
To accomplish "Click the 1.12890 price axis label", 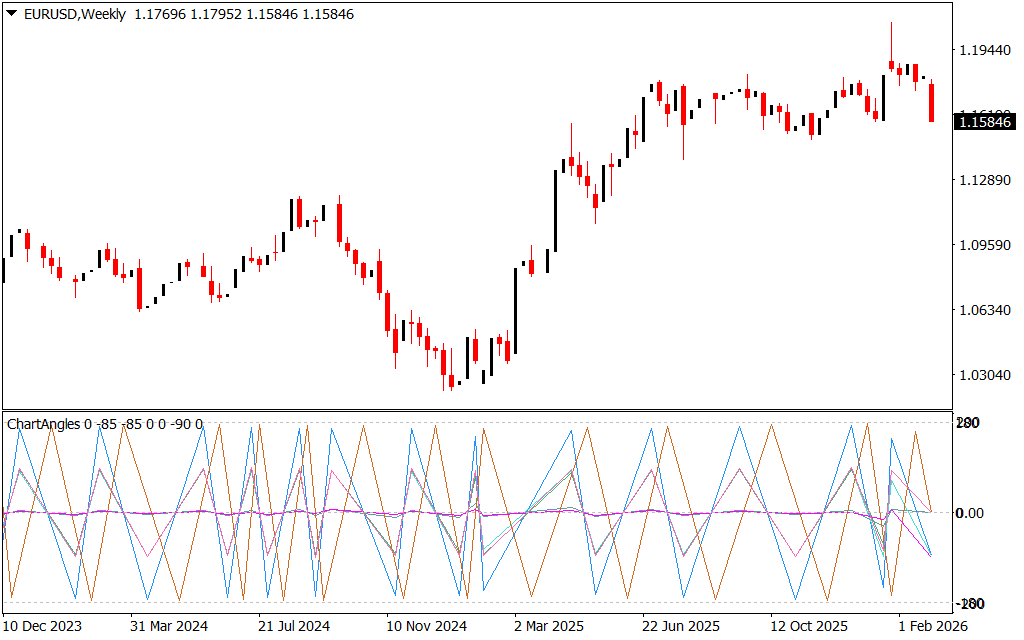I will [x=985, y=180].
